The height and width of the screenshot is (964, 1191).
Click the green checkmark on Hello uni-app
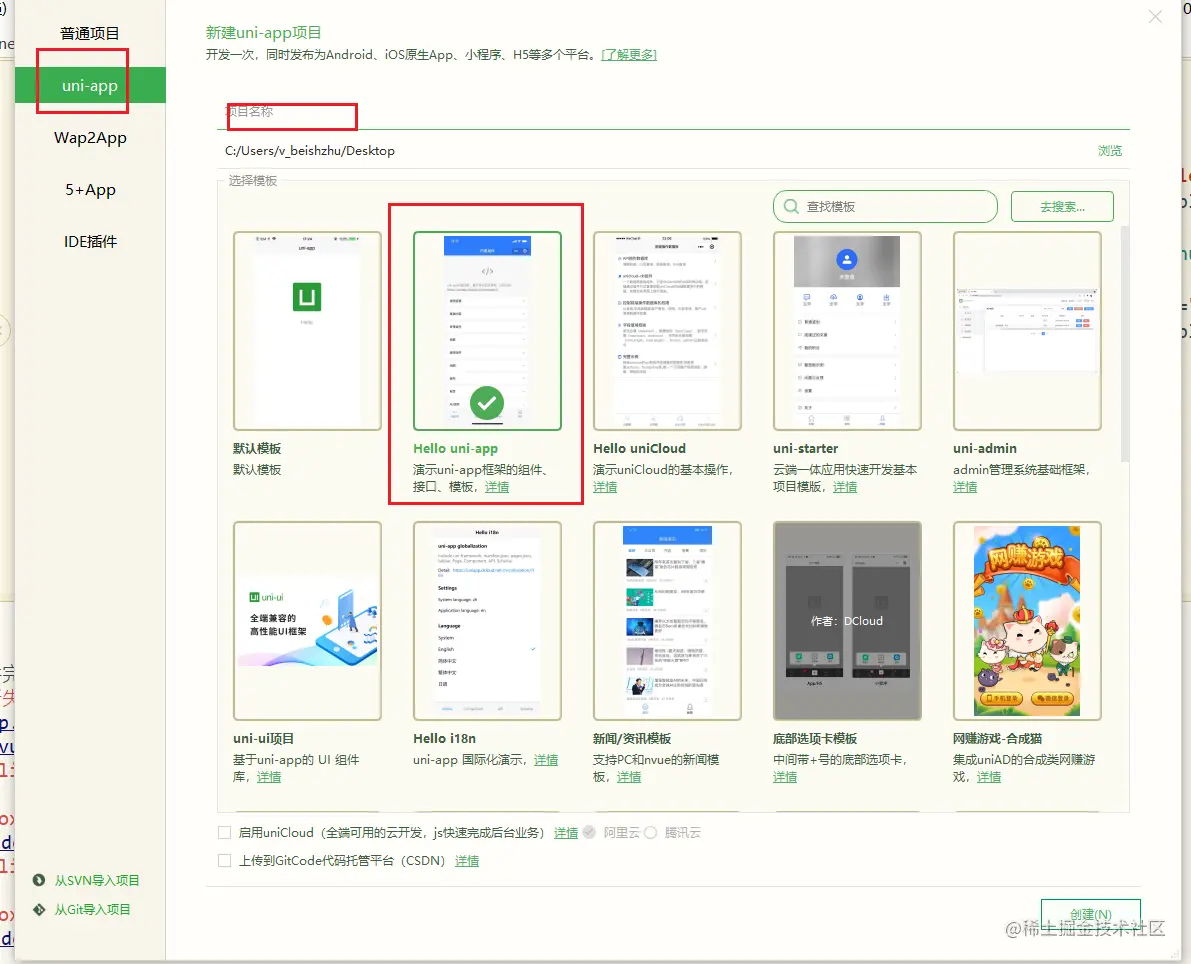pyautogui.click(x=487, y=403)
